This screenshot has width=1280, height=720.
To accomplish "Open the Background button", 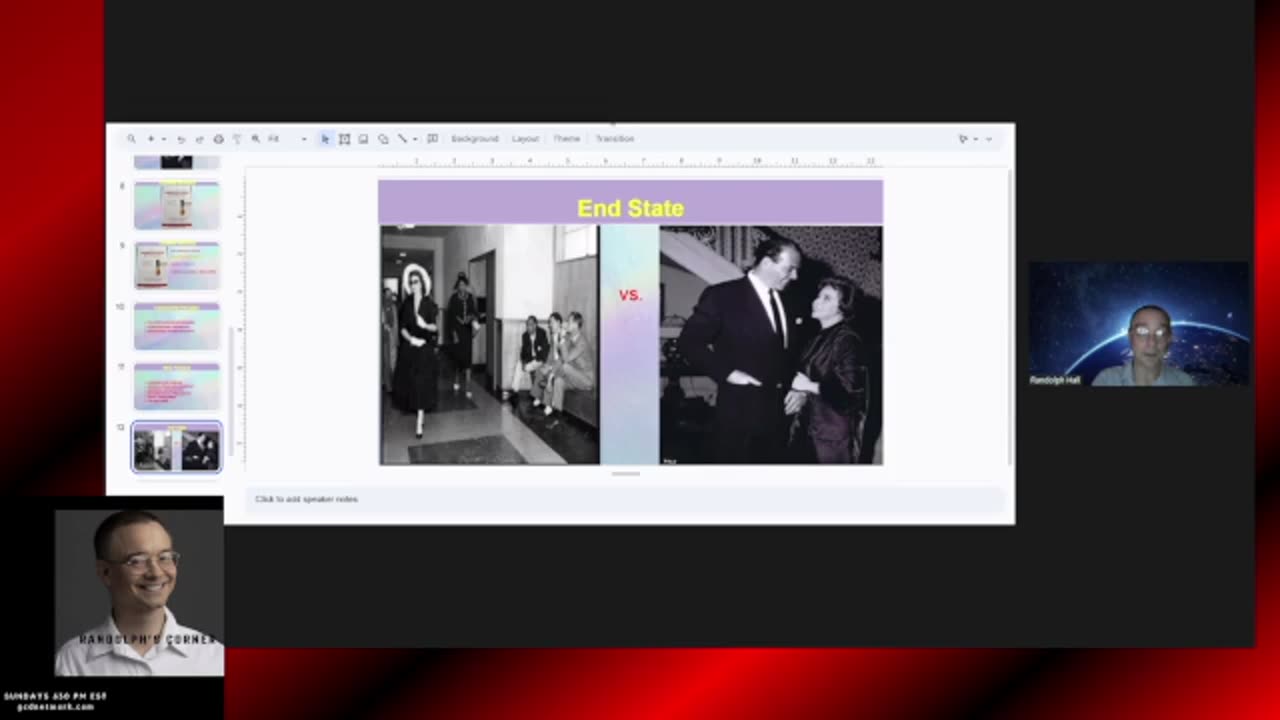I will pyautogui.click(x=474, y=139).
